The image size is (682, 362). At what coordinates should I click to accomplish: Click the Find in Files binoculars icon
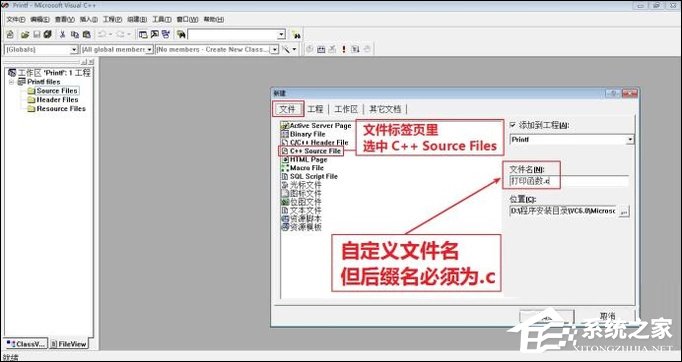pos(181,34)
